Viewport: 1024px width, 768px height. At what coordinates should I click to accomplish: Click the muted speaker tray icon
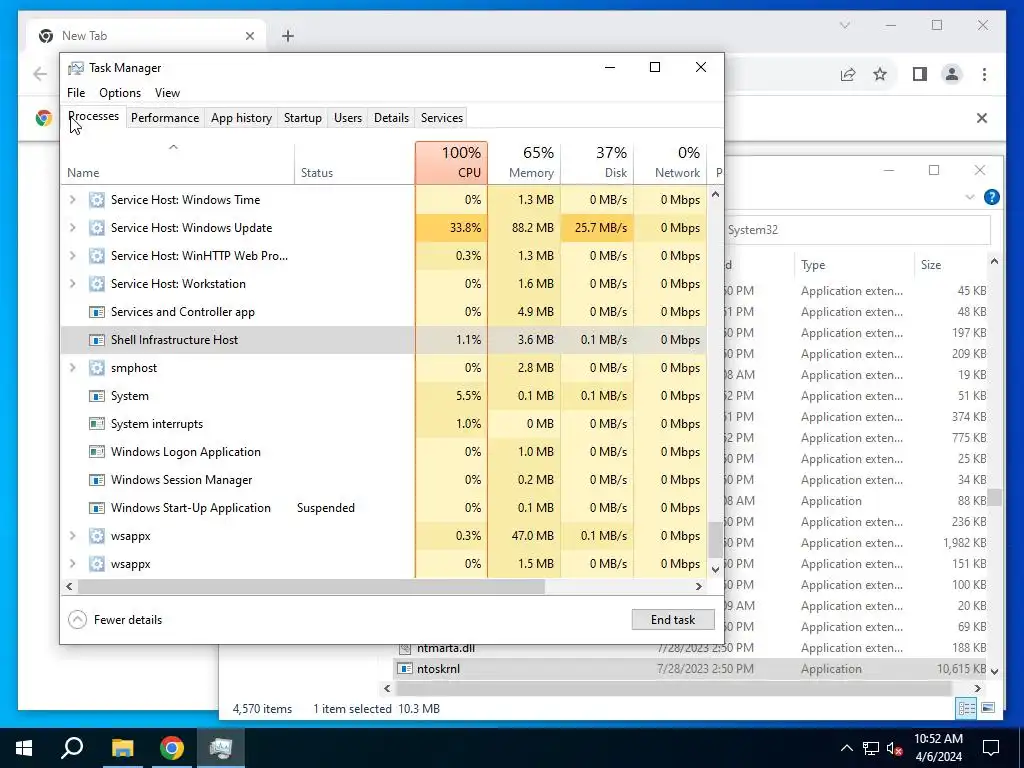point(895,748)
